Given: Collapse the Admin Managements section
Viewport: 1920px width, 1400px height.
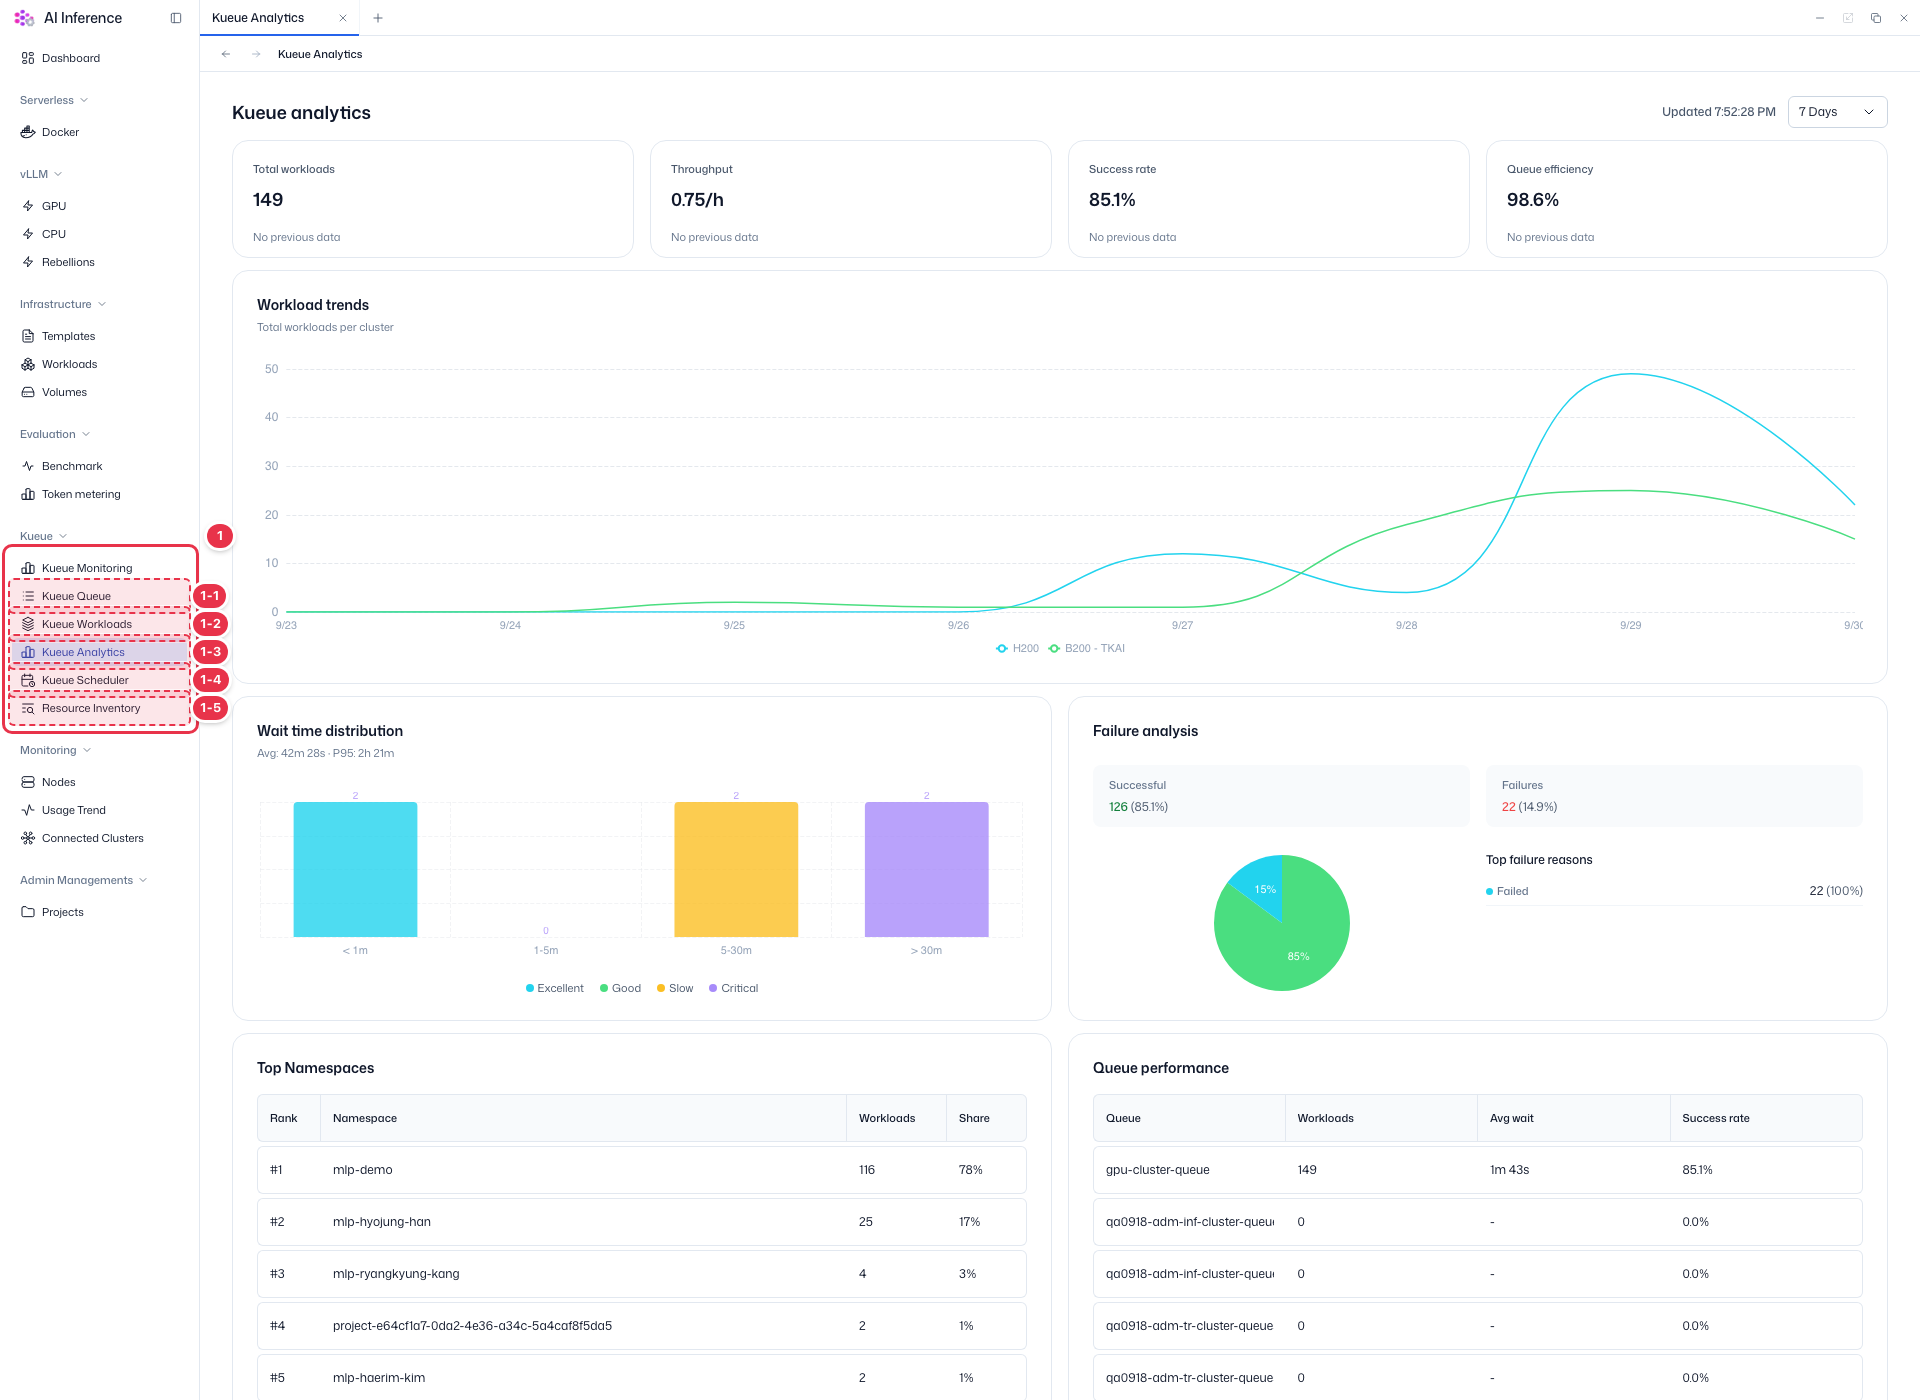Looking at the screenshot, I should point(84,880).
